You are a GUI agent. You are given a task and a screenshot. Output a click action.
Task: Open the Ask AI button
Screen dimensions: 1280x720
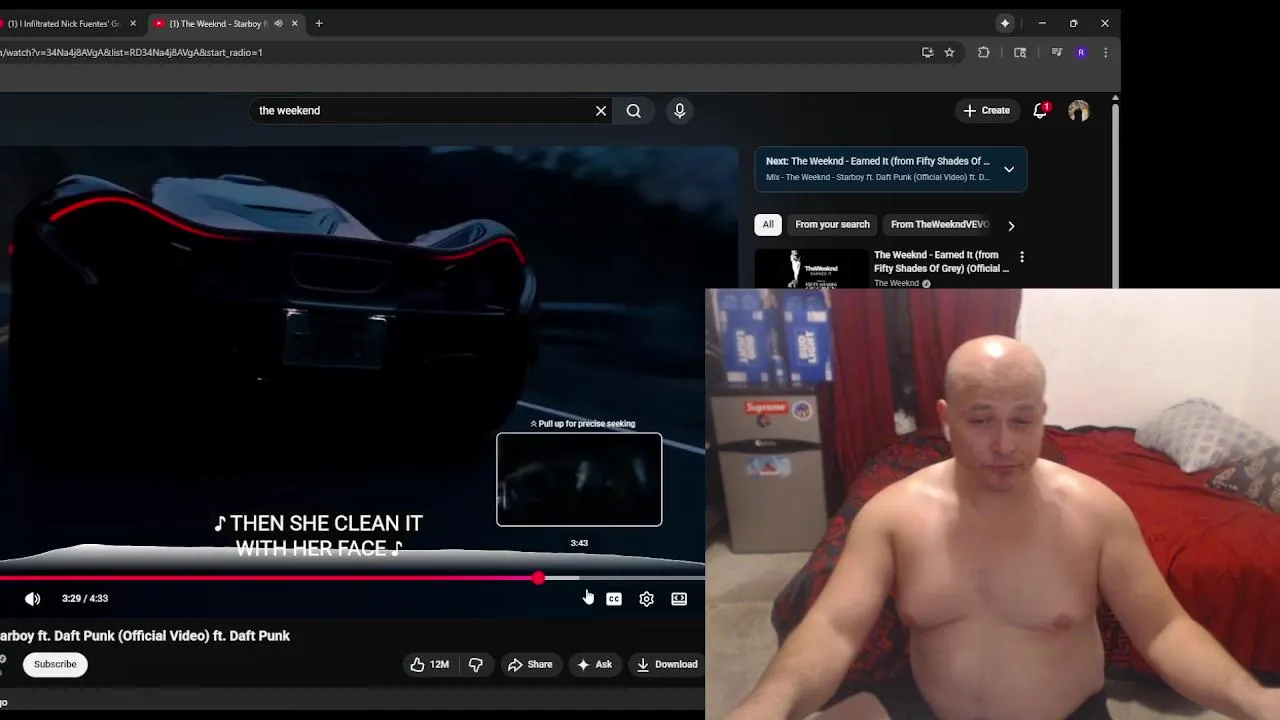coord(594,665)
